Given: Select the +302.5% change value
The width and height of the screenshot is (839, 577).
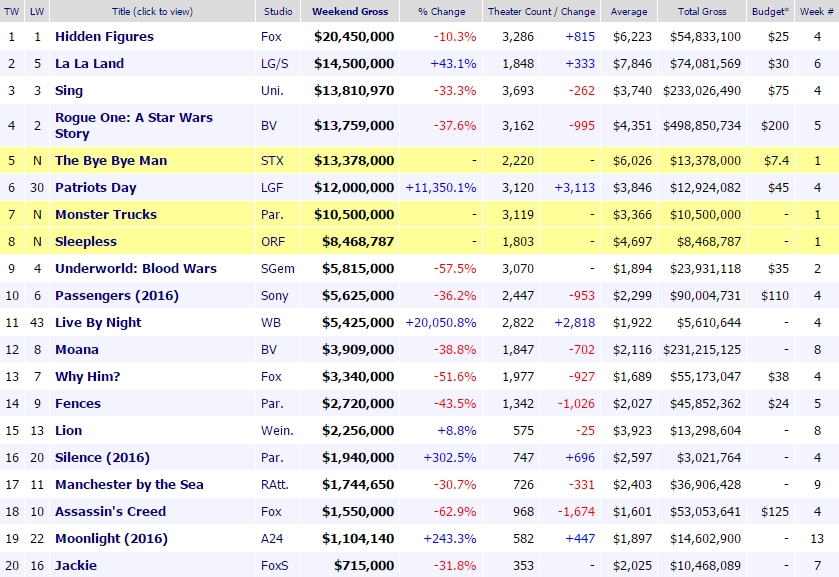Looking at the screenshot, I should tap(449, 458).
